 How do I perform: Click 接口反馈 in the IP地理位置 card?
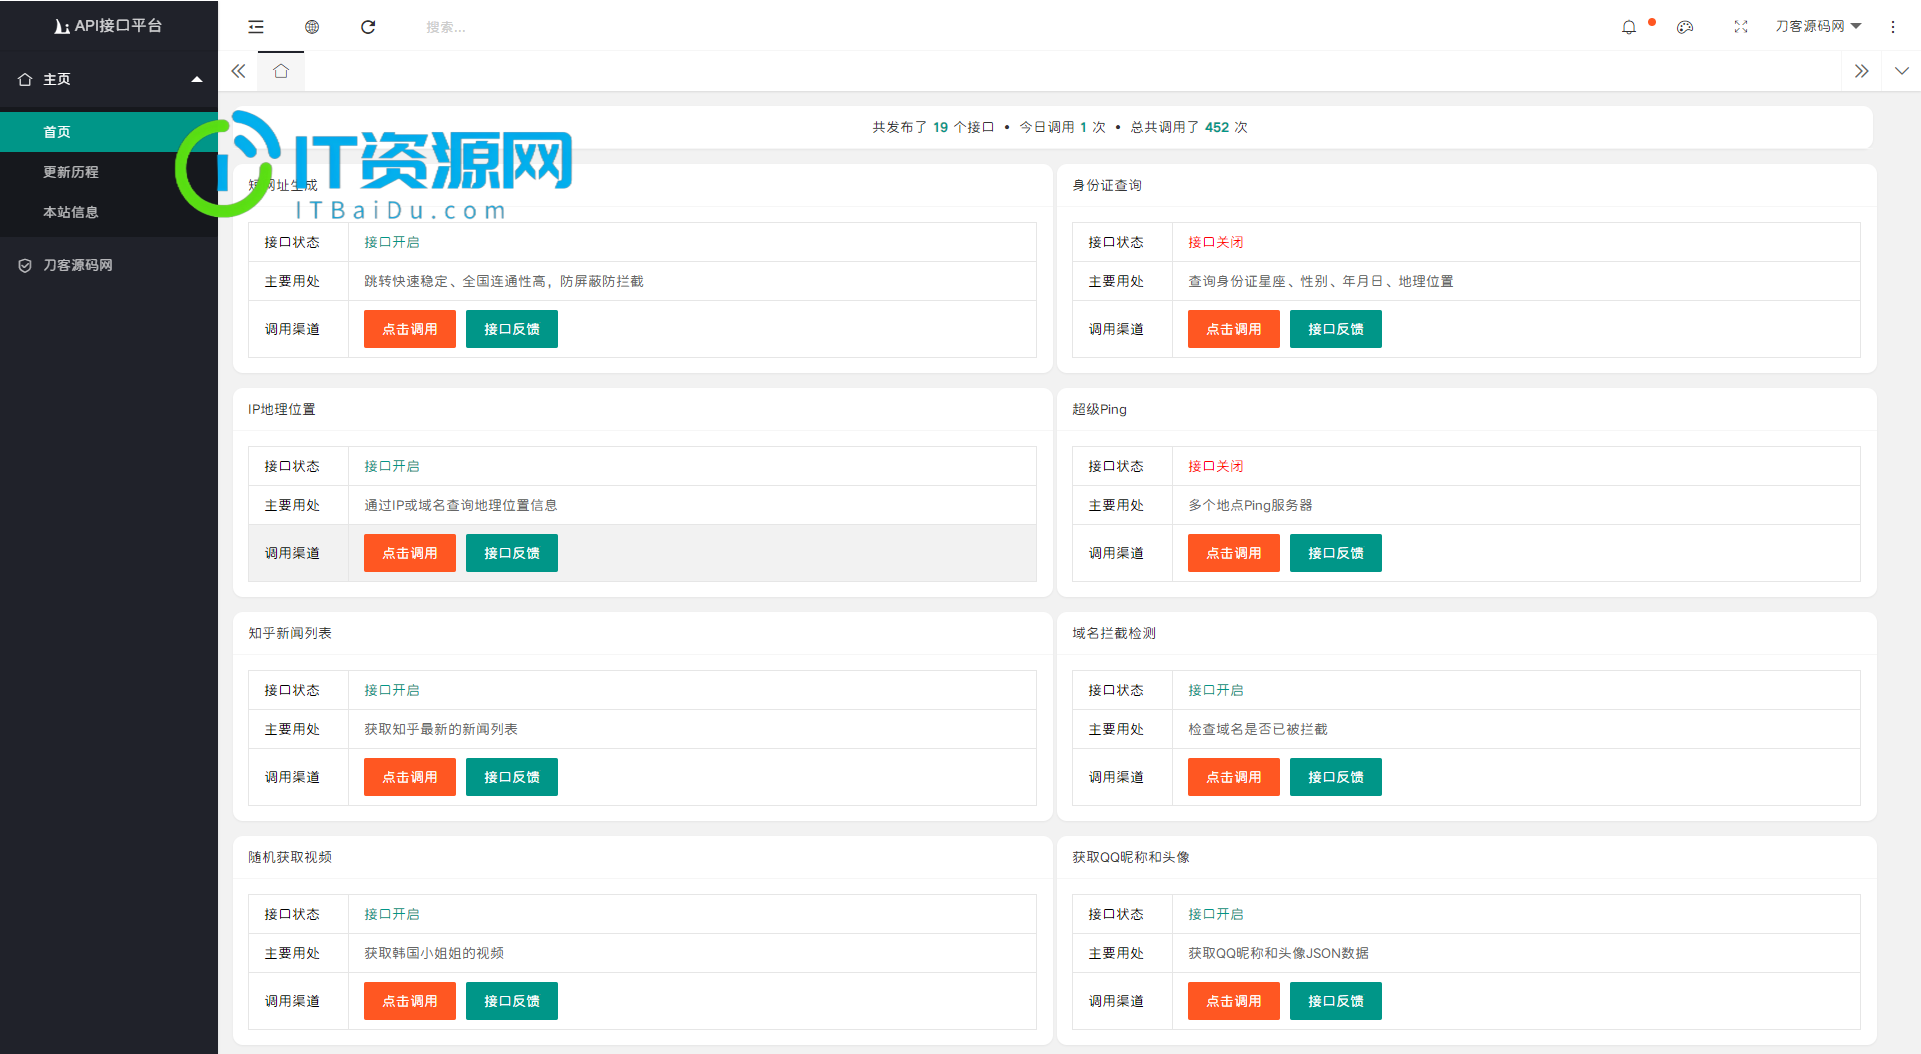click(x=512, y=553)
